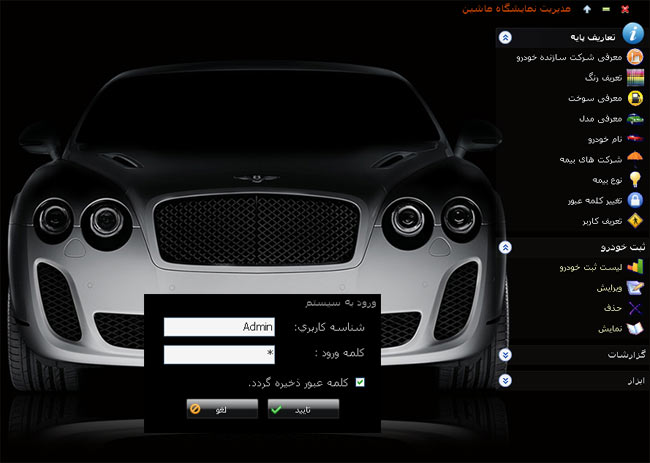650x463 pixels.
Task: Open the نوع بیمه menu entry
Action: 607,180
